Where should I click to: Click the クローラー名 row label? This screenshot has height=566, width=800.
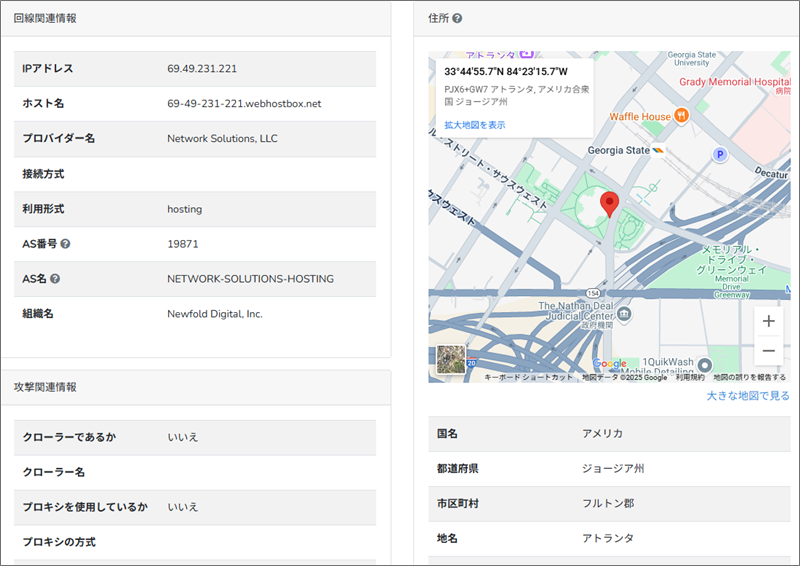click(x=54, y=472)
